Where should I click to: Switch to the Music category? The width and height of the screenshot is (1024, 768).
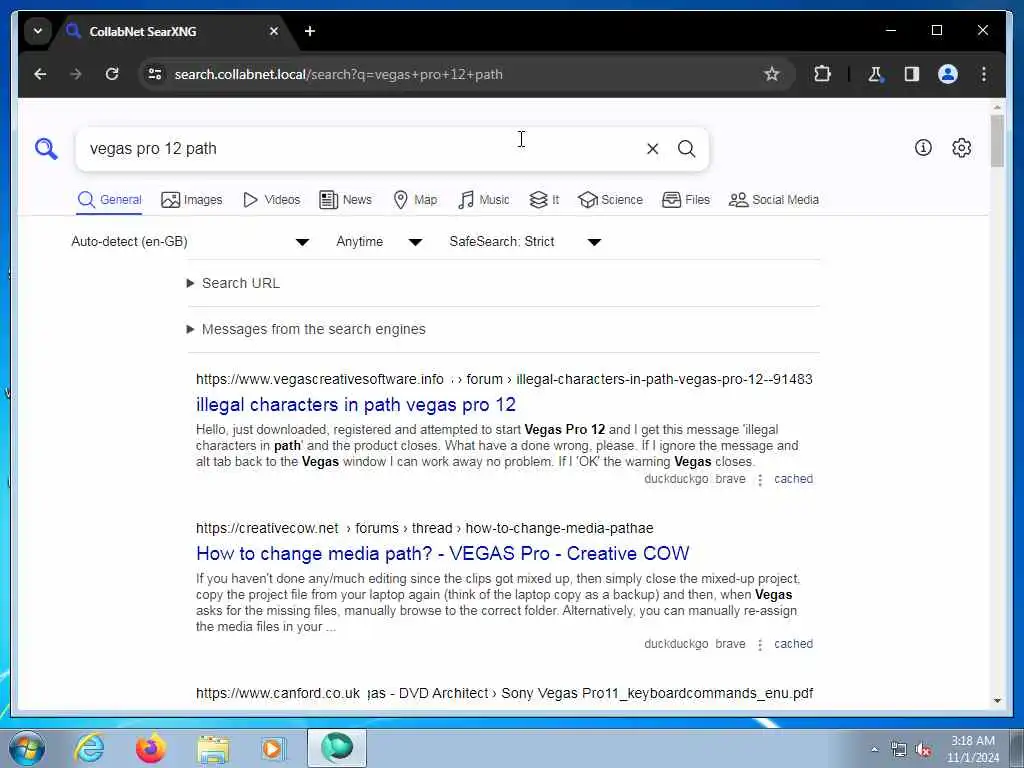484,200
